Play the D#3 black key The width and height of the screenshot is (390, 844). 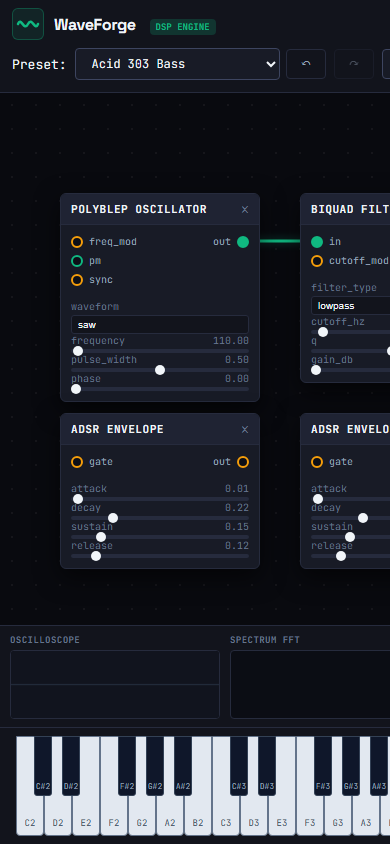267,766
